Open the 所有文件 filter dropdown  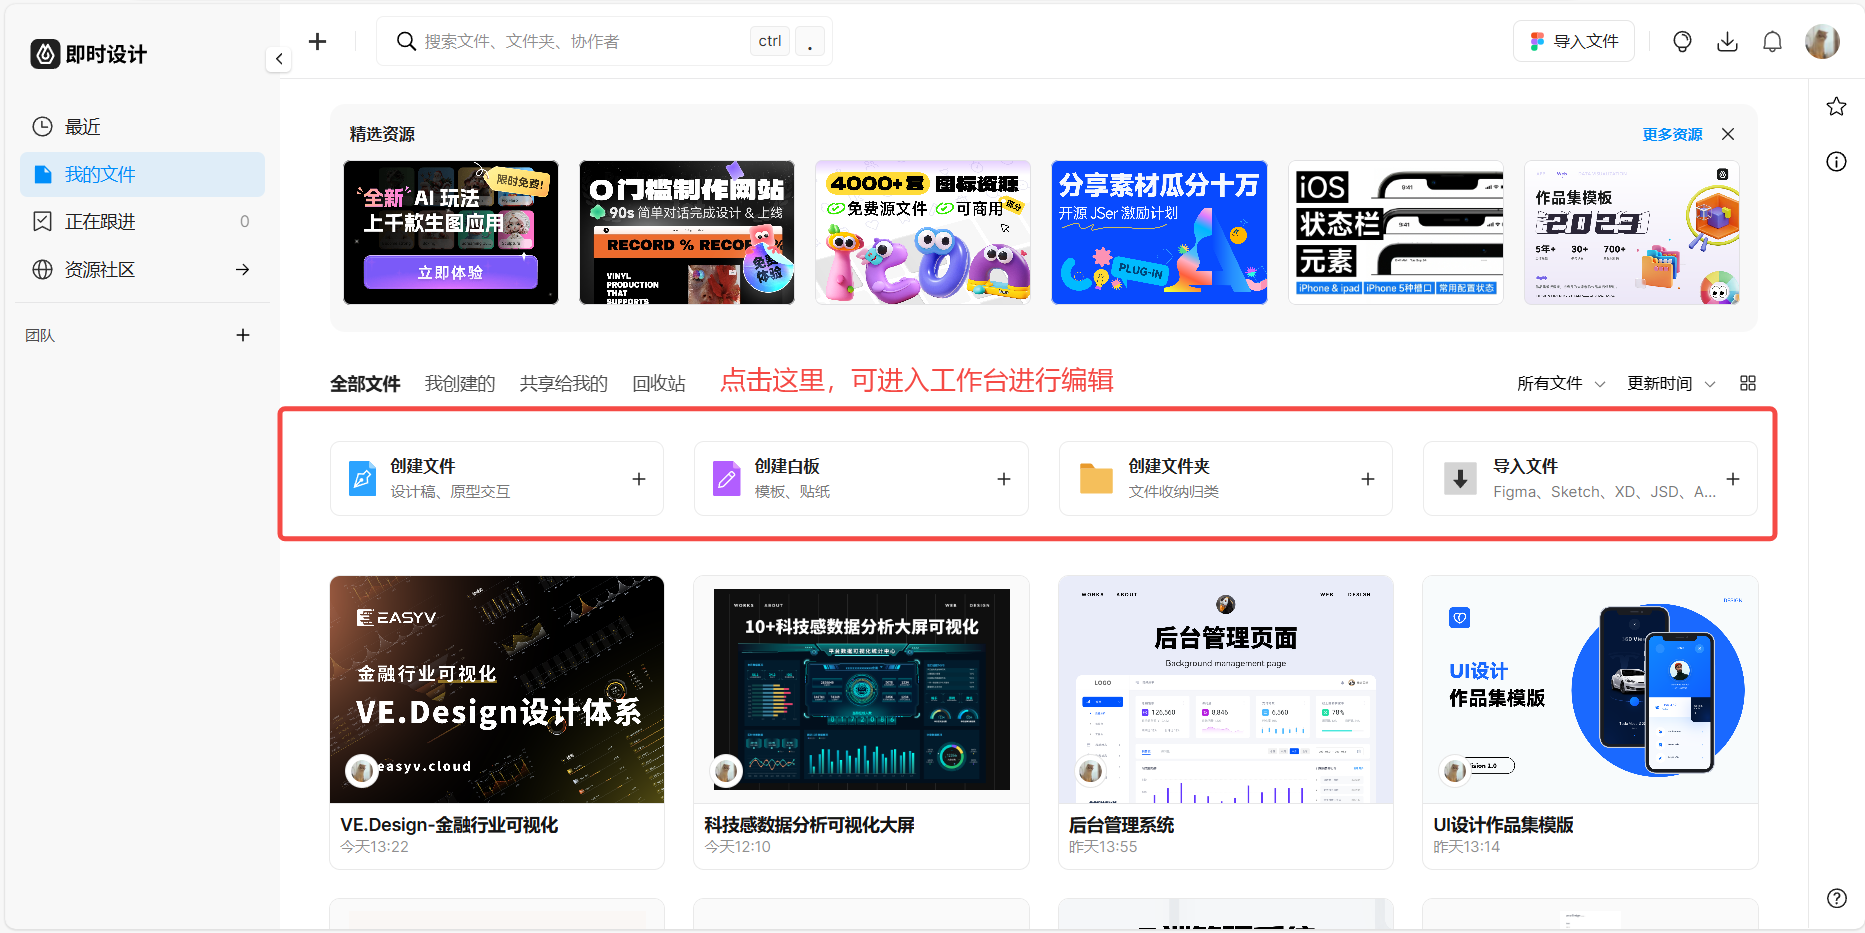(x=1561, y=383)
